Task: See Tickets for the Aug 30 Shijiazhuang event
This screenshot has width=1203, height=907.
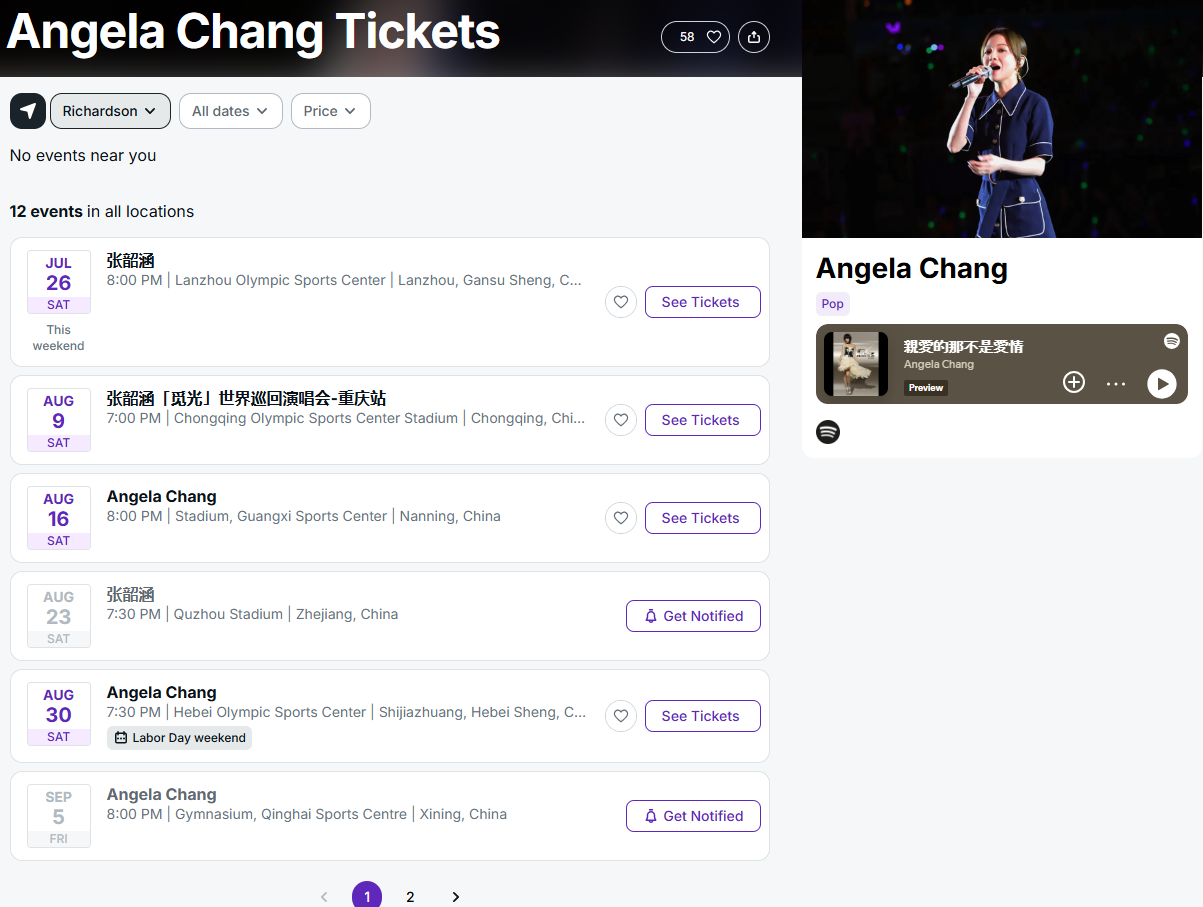Action: tap(700, 716)
